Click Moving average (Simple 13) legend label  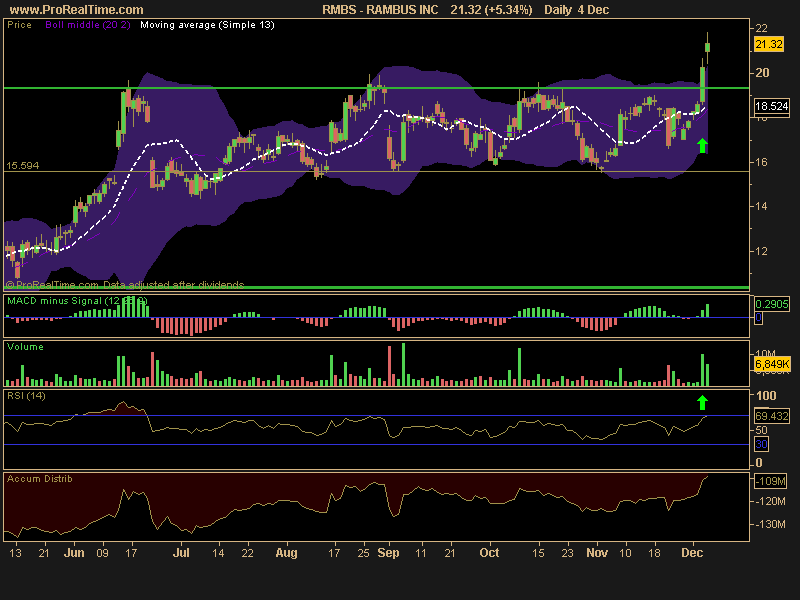click(x=207, y=24)
